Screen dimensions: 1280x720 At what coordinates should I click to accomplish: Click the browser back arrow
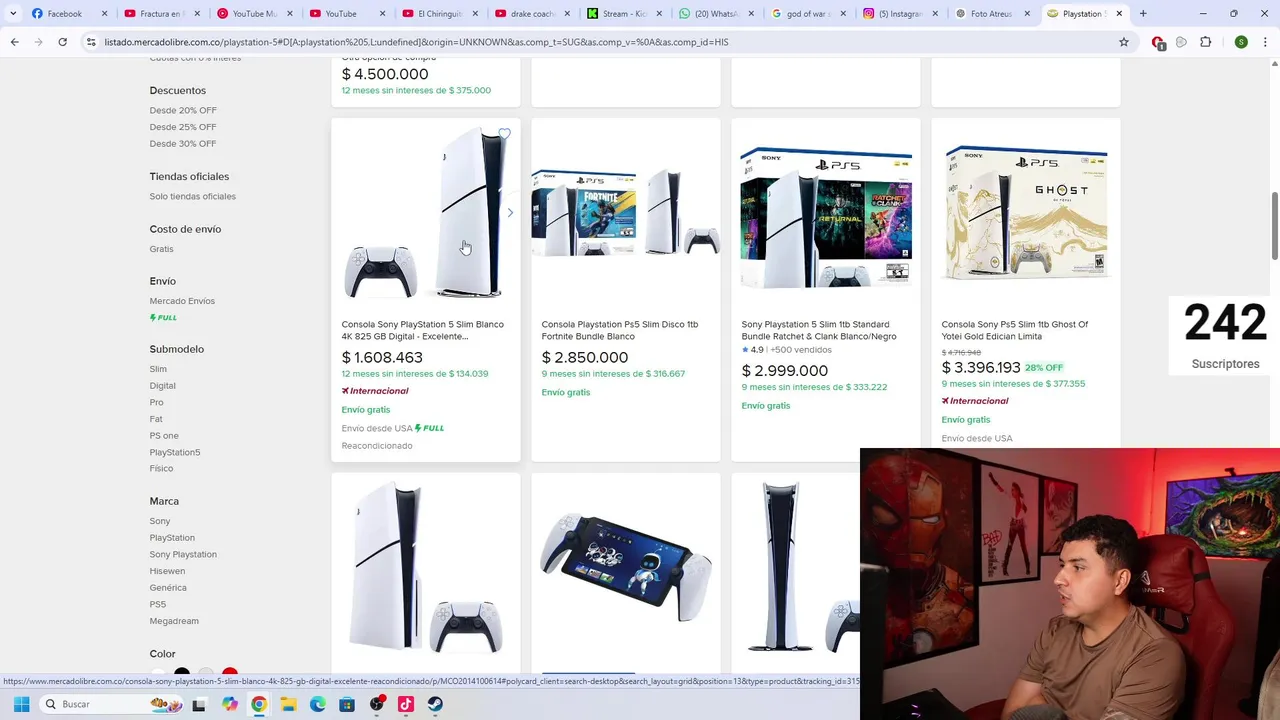tap(15, 42)
